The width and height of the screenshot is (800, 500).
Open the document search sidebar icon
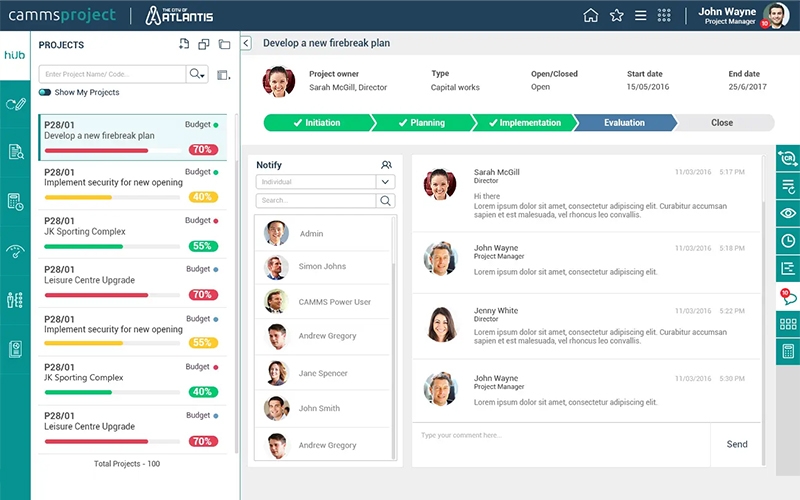pos(16,152)
